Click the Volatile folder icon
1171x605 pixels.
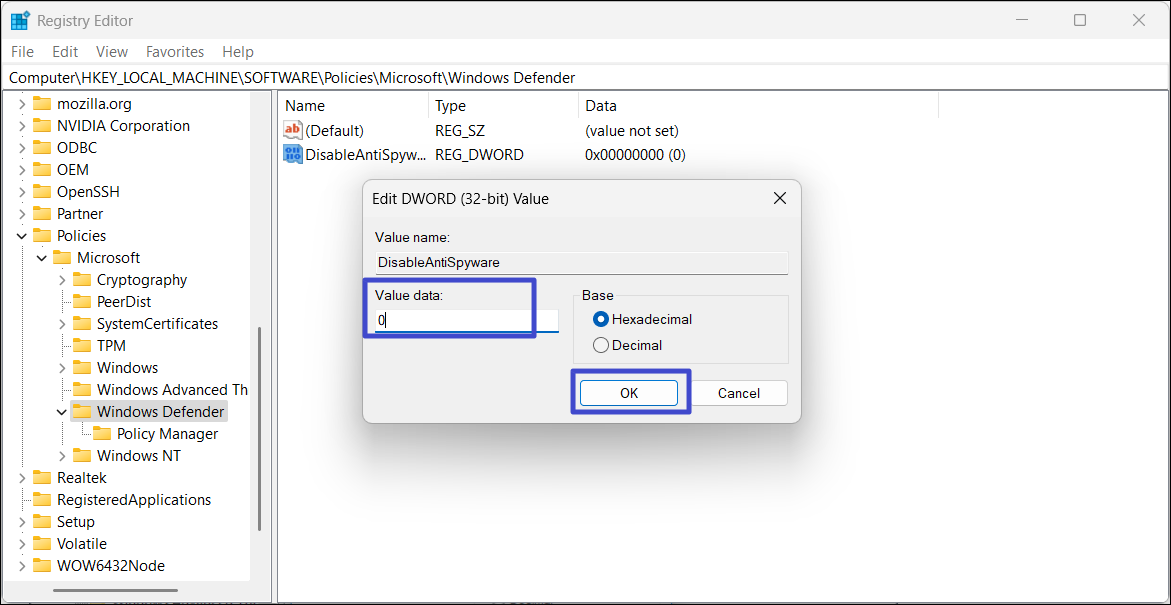43,544
